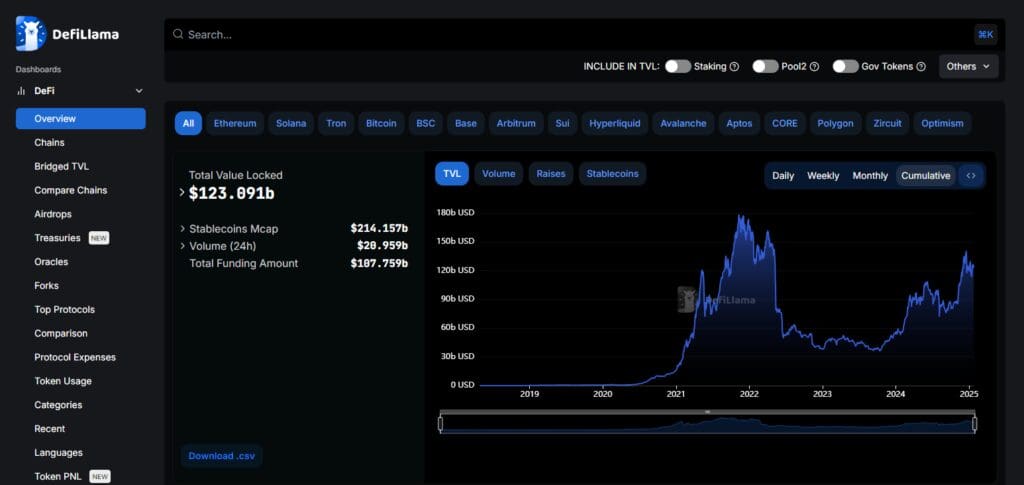Filter by Ethereum chain
This screenshot has height=485, width=1024.
(235, 123)
